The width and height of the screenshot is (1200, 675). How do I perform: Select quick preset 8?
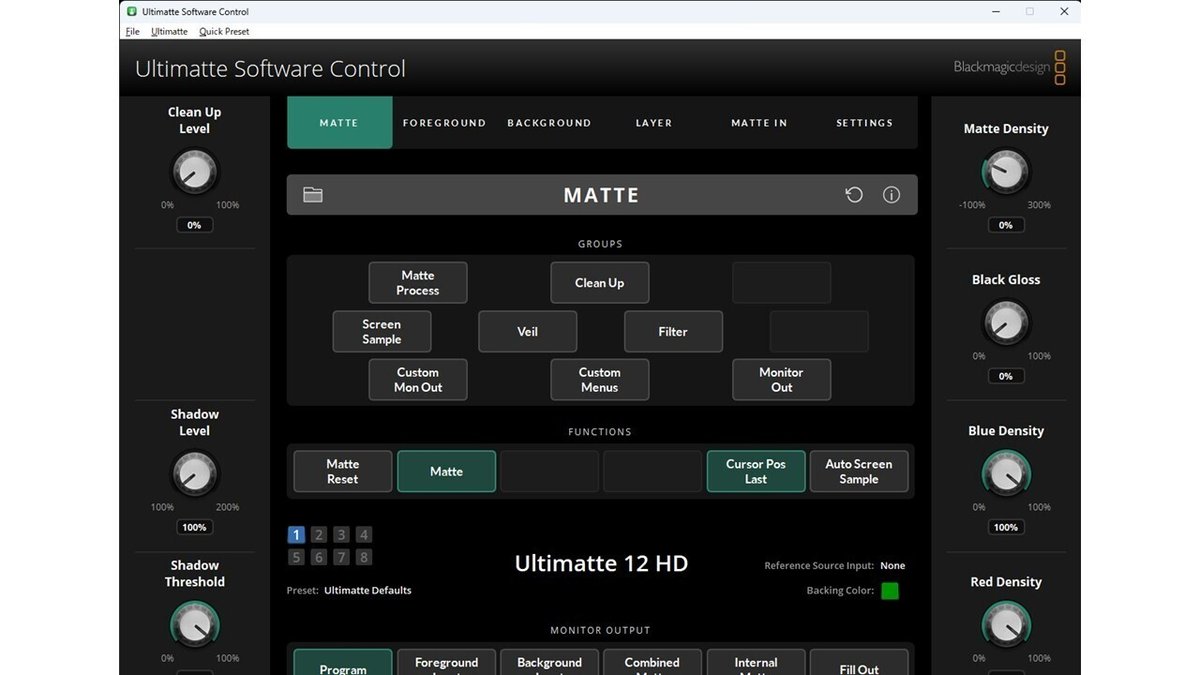[364, 557]
